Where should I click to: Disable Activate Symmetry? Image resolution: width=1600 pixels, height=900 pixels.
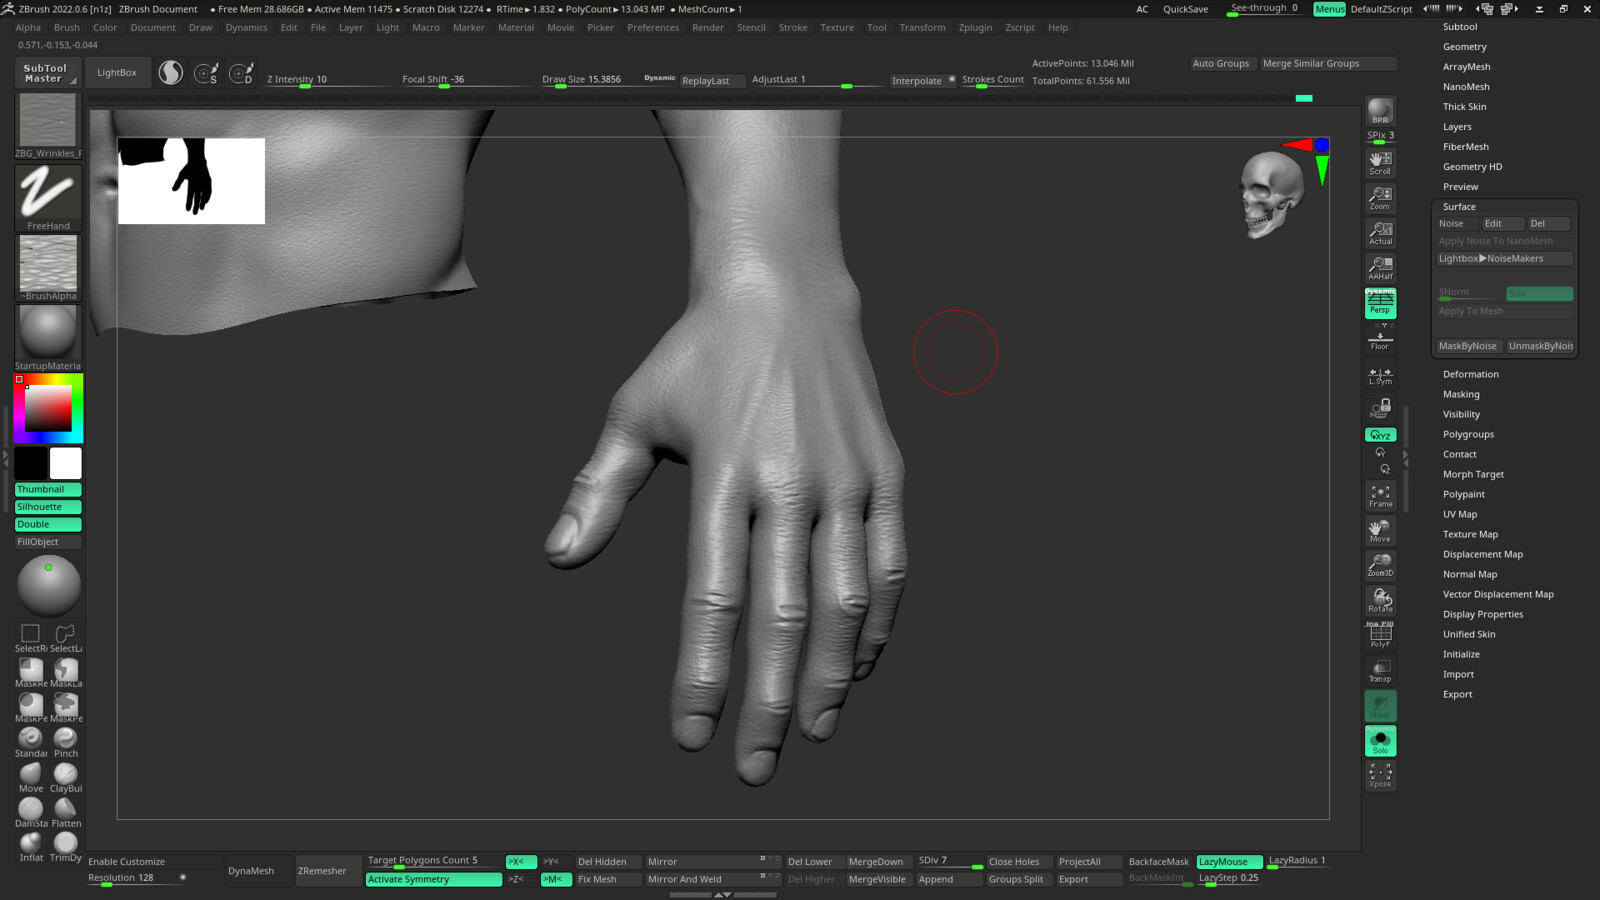(x=433, y=880)
